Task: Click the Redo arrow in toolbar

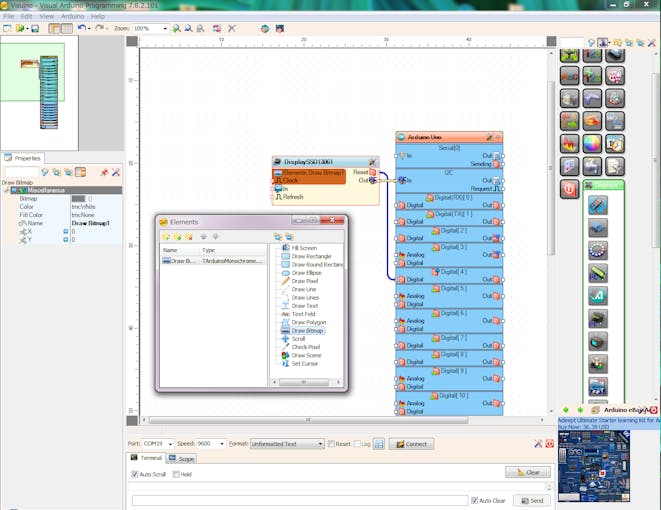Action: [x=99, y=28]
